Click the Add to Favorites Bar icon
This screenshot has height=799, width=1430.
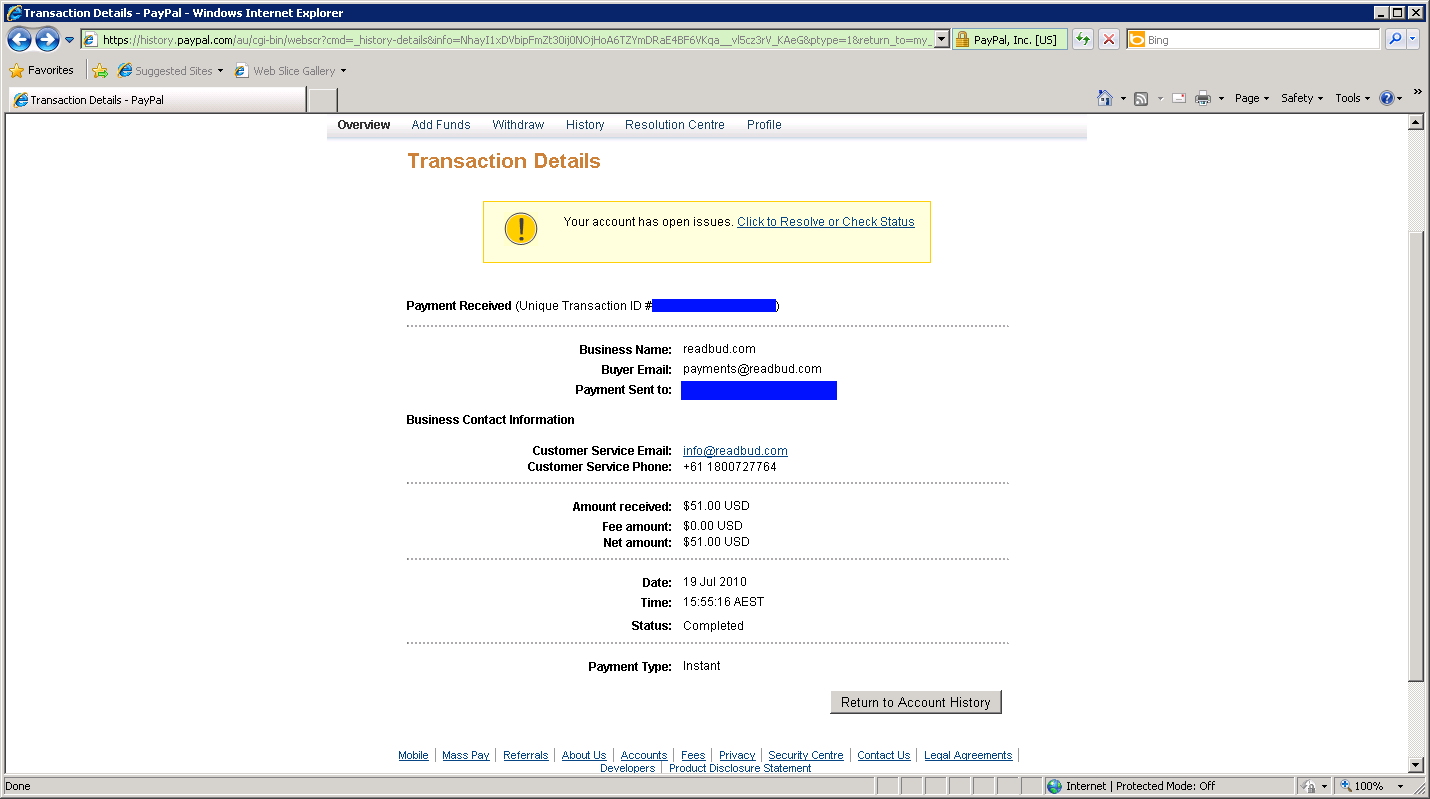[100, 71]
